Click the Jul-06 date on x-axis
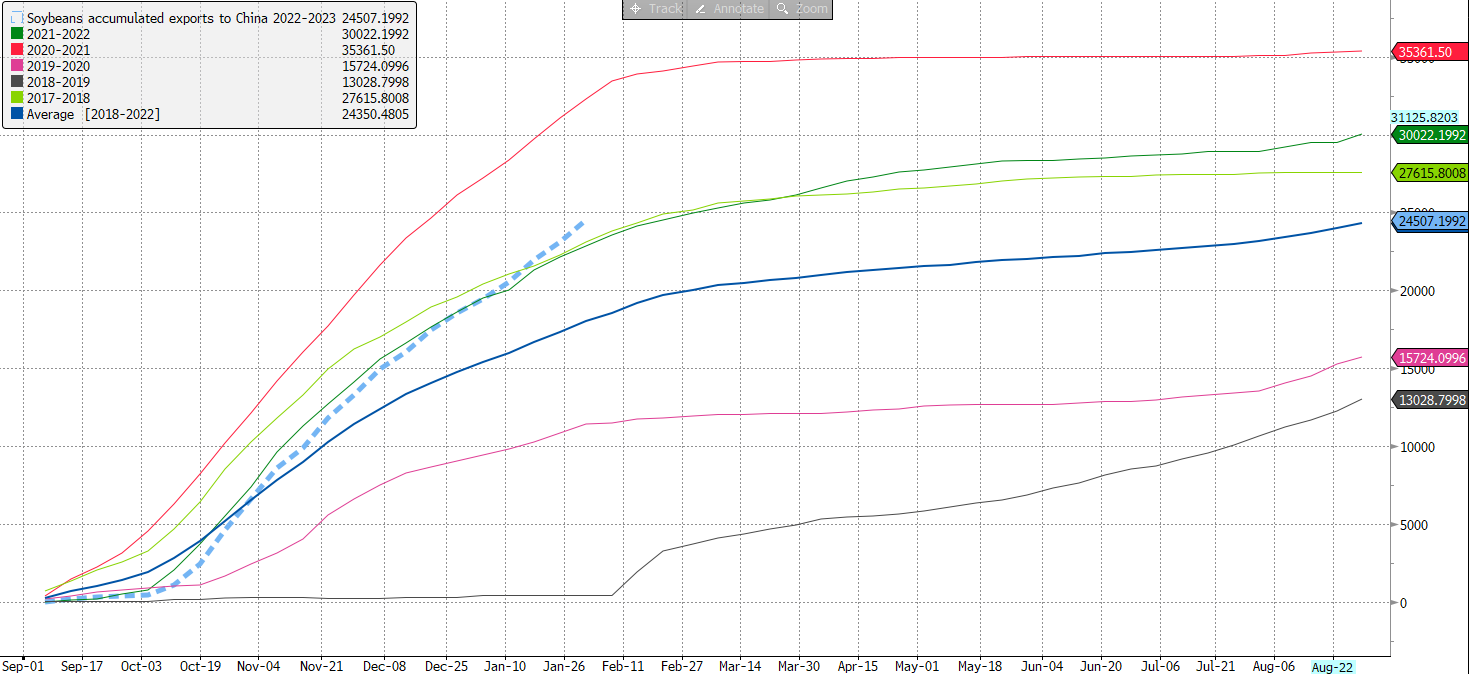This screenshot has width=1469, height=674. click(1160, 666)
